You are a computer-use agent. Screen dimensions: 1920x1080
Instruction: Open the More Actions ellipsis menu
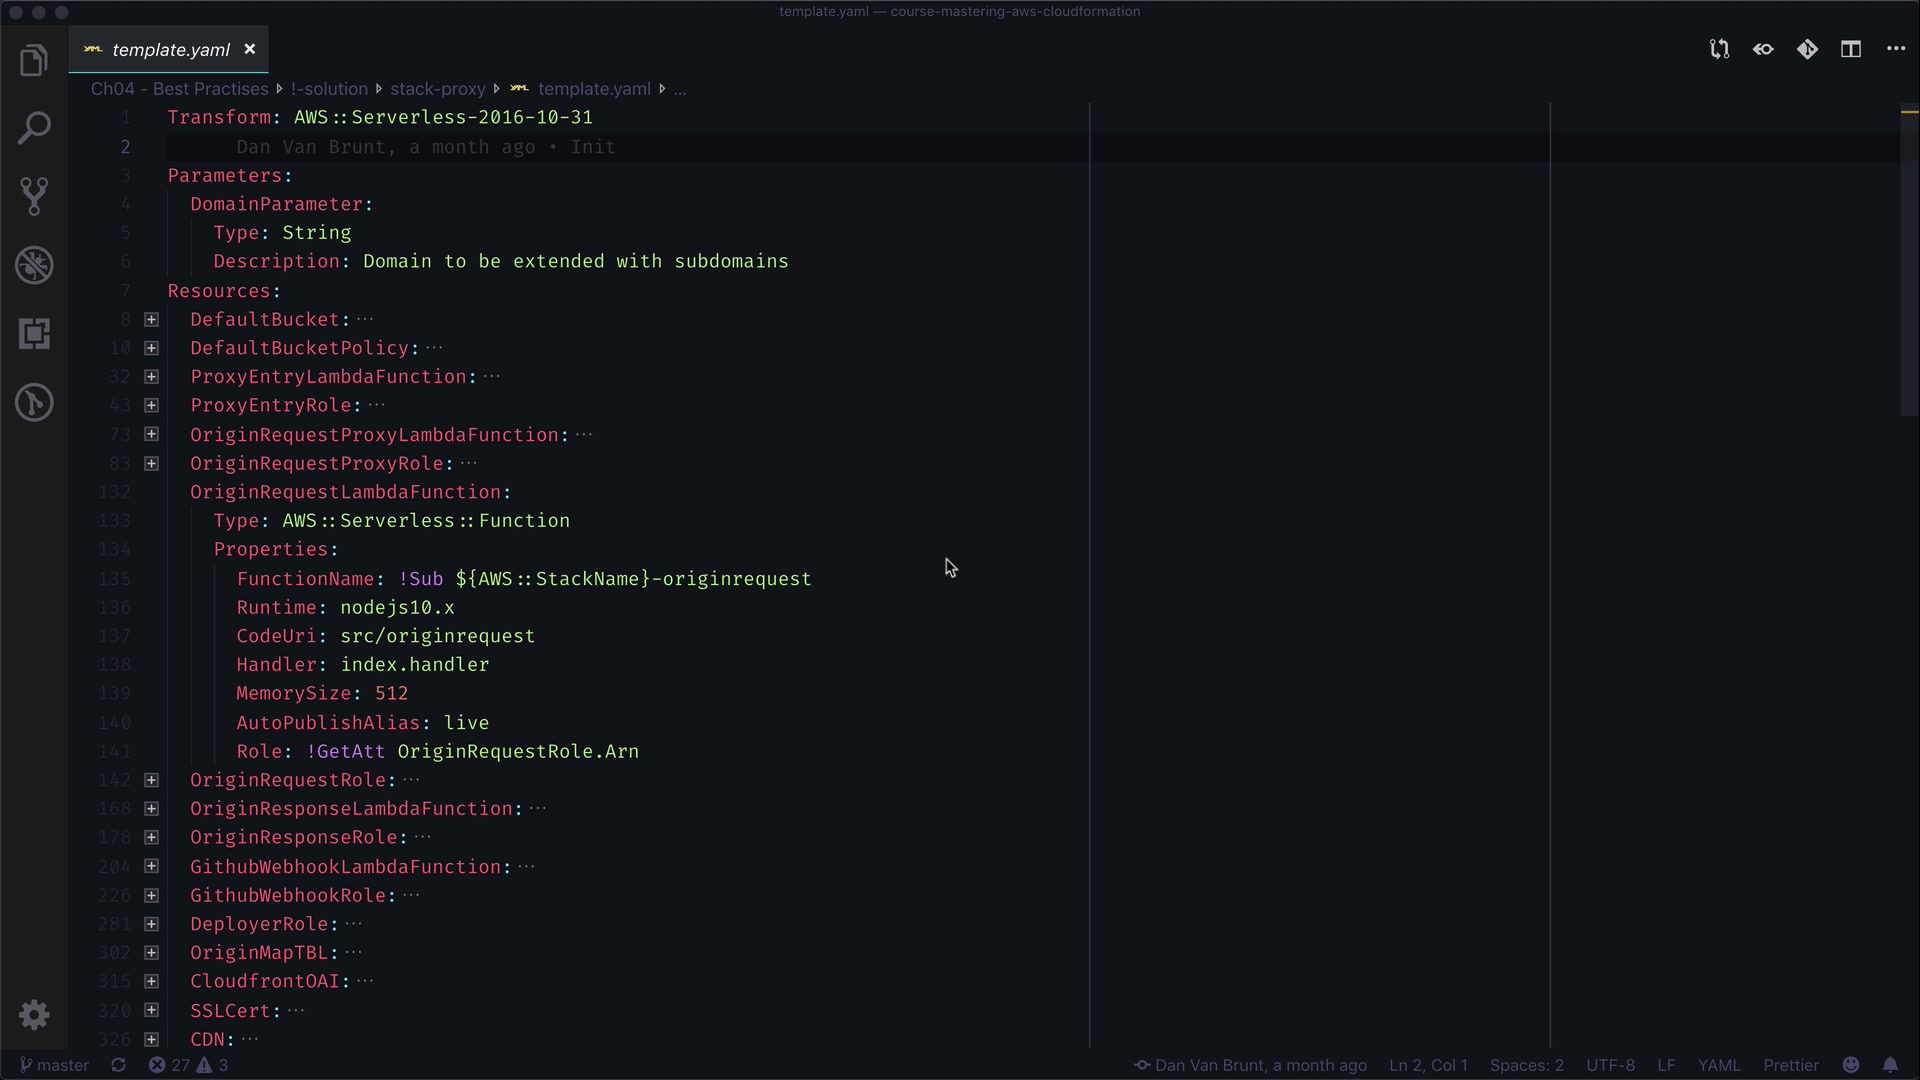(1896, 49)
